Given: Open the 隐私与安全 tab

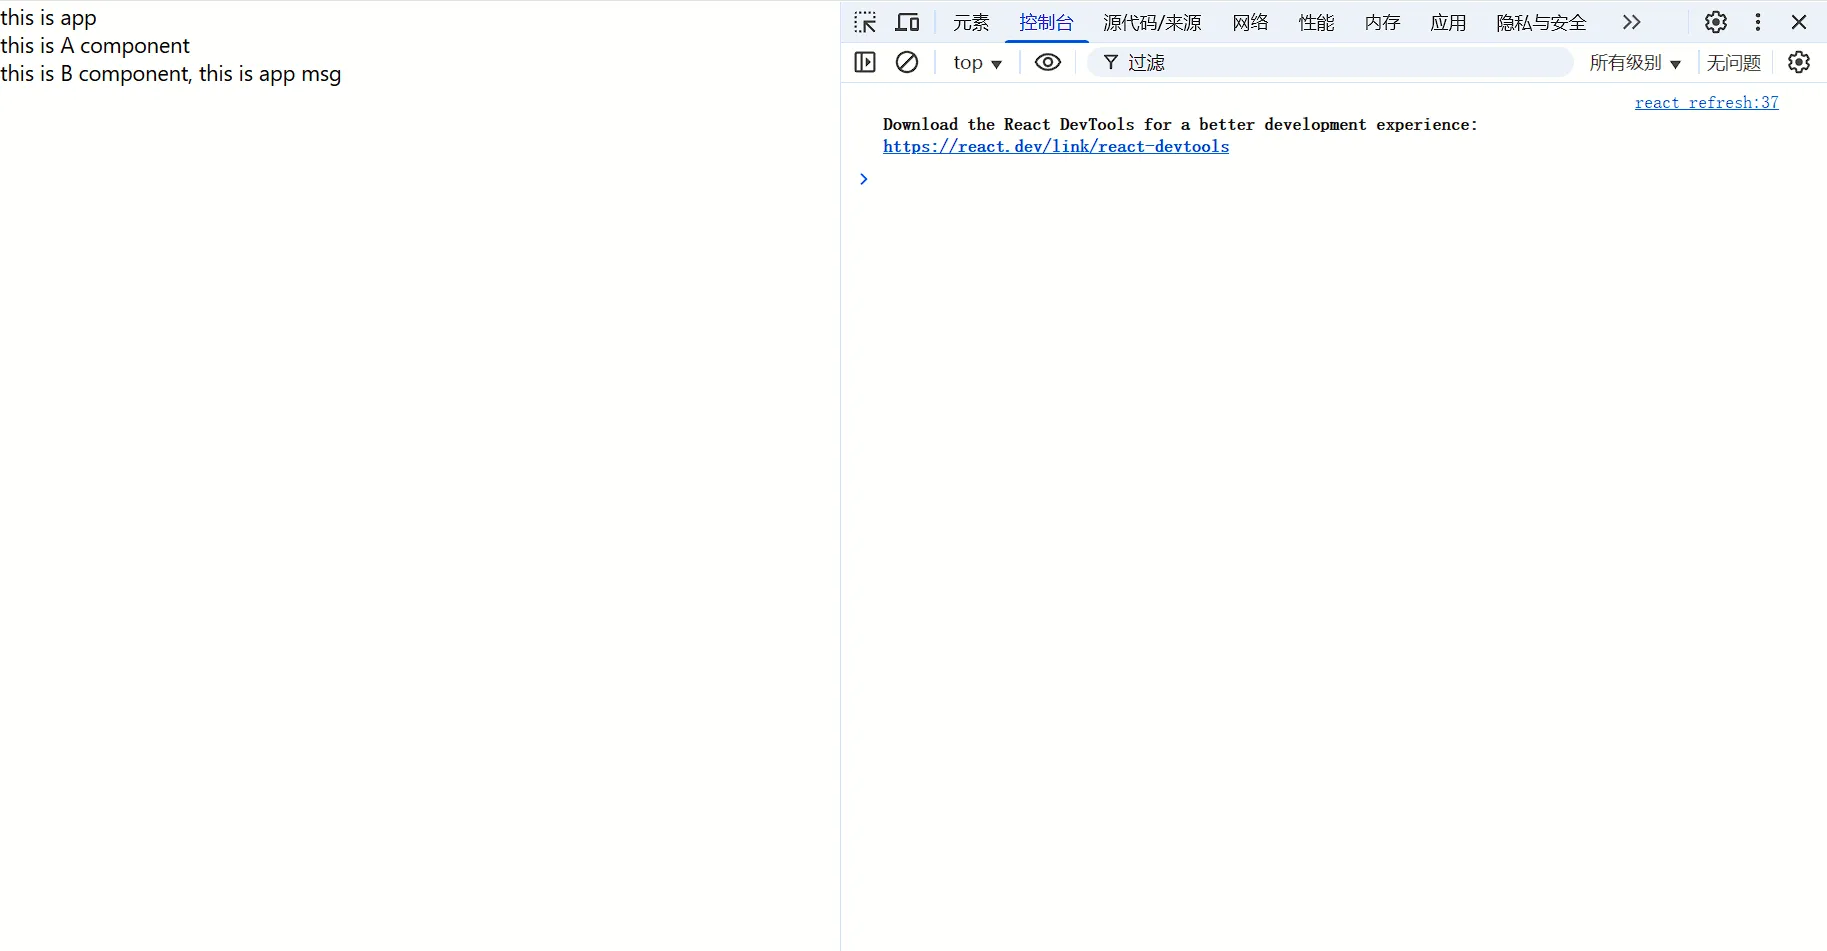Looking at the screenshot, I should pyautogui.click(x=1541, y=23).
